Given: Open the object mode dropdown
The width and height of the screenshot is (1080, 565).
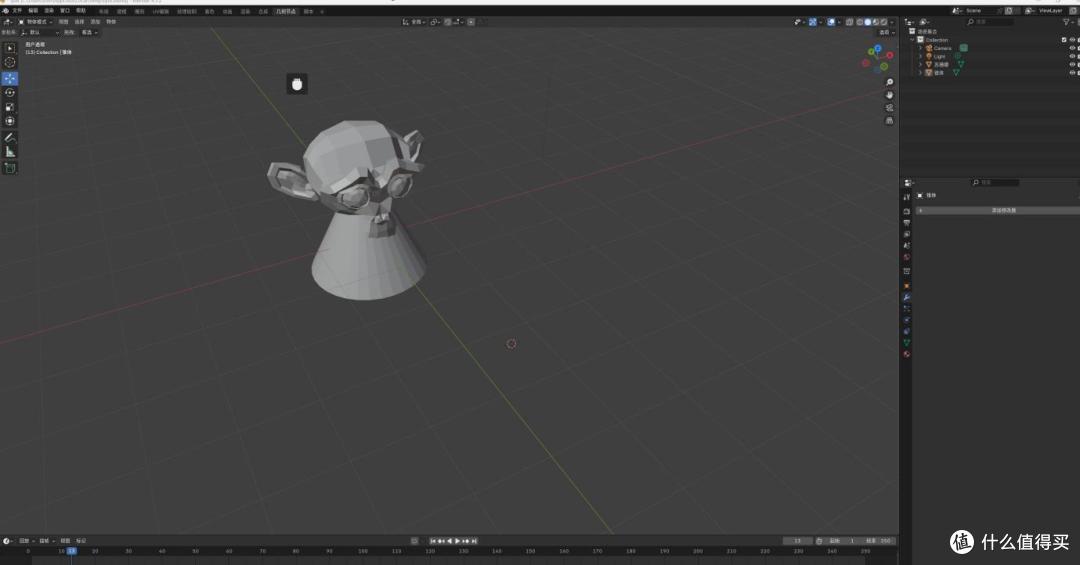Looking at the screenshot, I should 35,22.
